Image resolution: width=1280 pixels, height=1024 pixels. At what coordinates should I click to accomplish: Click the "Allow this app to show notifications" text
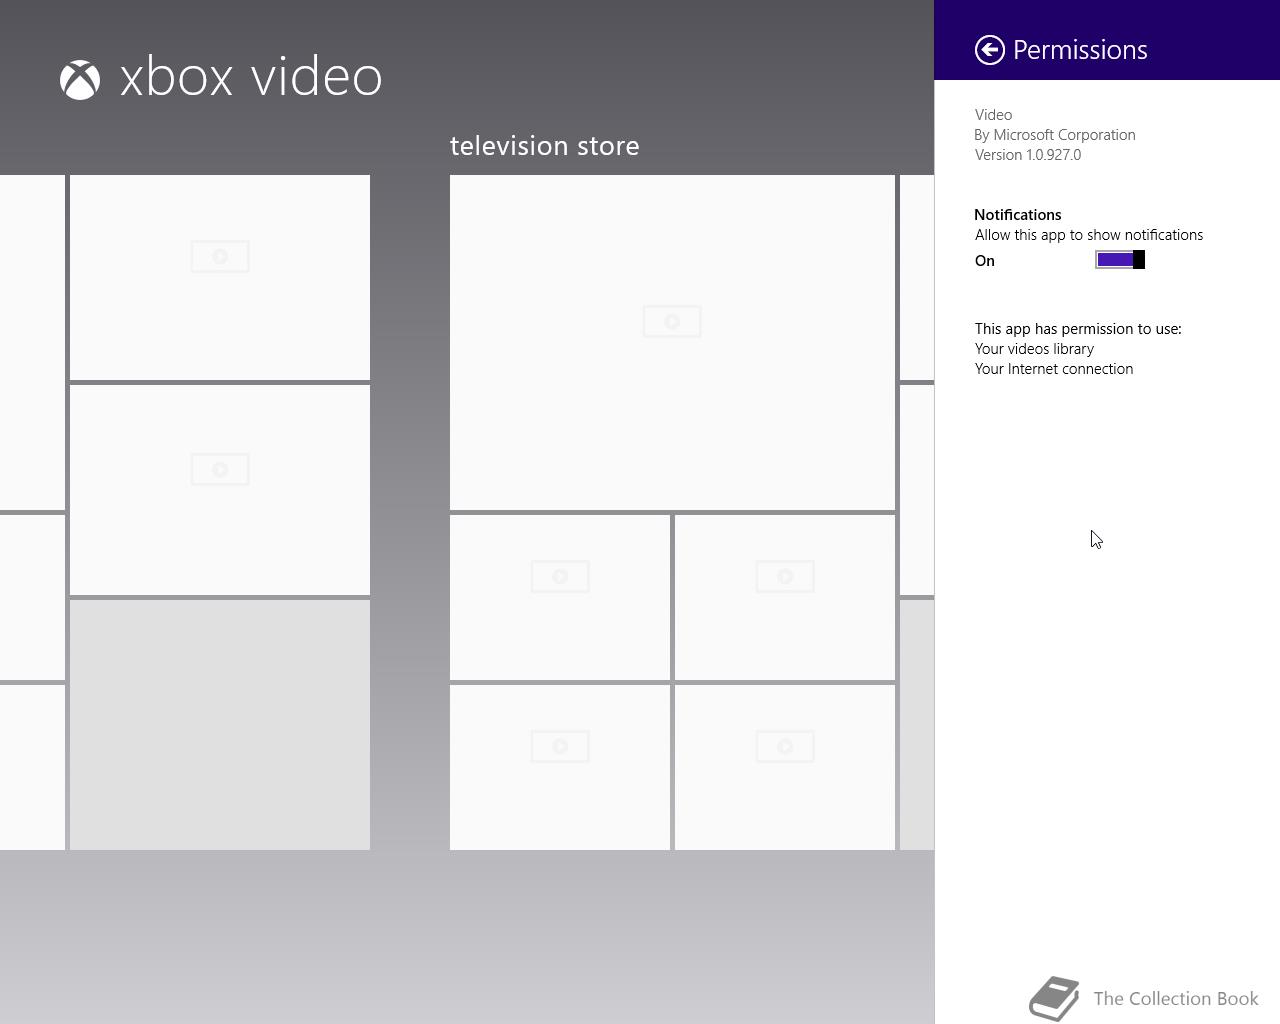tap(1089, 235)
